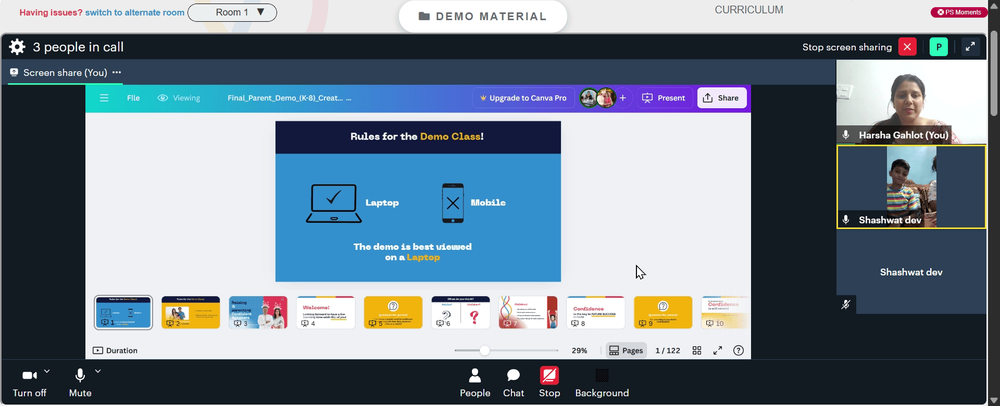
Task: Click the red Stop sharing icon
Action: [x=549, y=375]
